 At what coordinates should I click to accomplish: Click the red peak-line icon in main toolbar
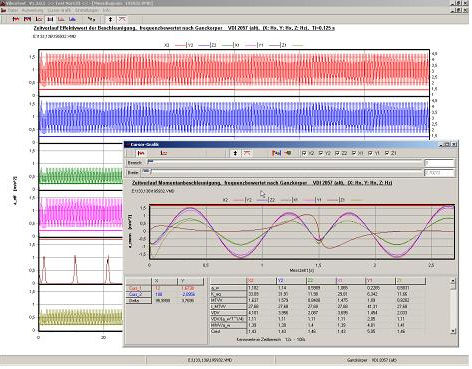pyautogui.click(x=122, y=19)
